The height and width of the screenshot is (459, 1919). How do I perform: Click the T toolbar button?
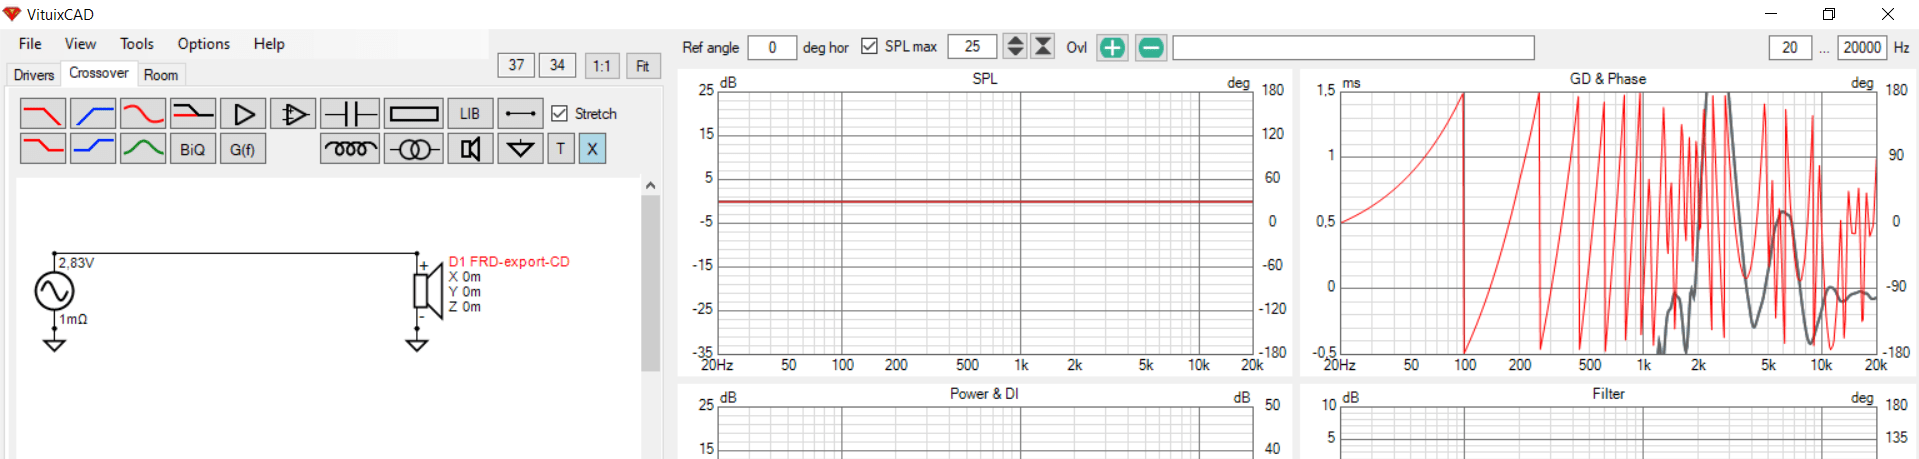(561, 149)
